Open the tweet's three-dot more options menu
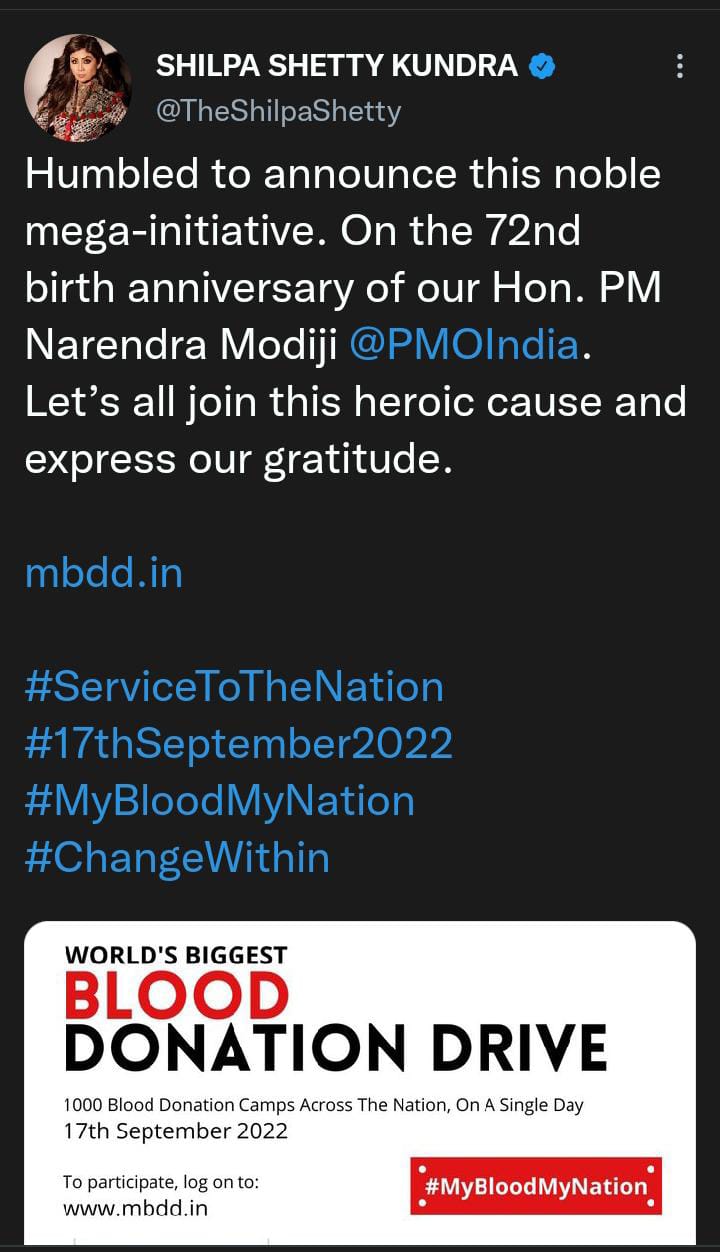 tap(680, 67)
